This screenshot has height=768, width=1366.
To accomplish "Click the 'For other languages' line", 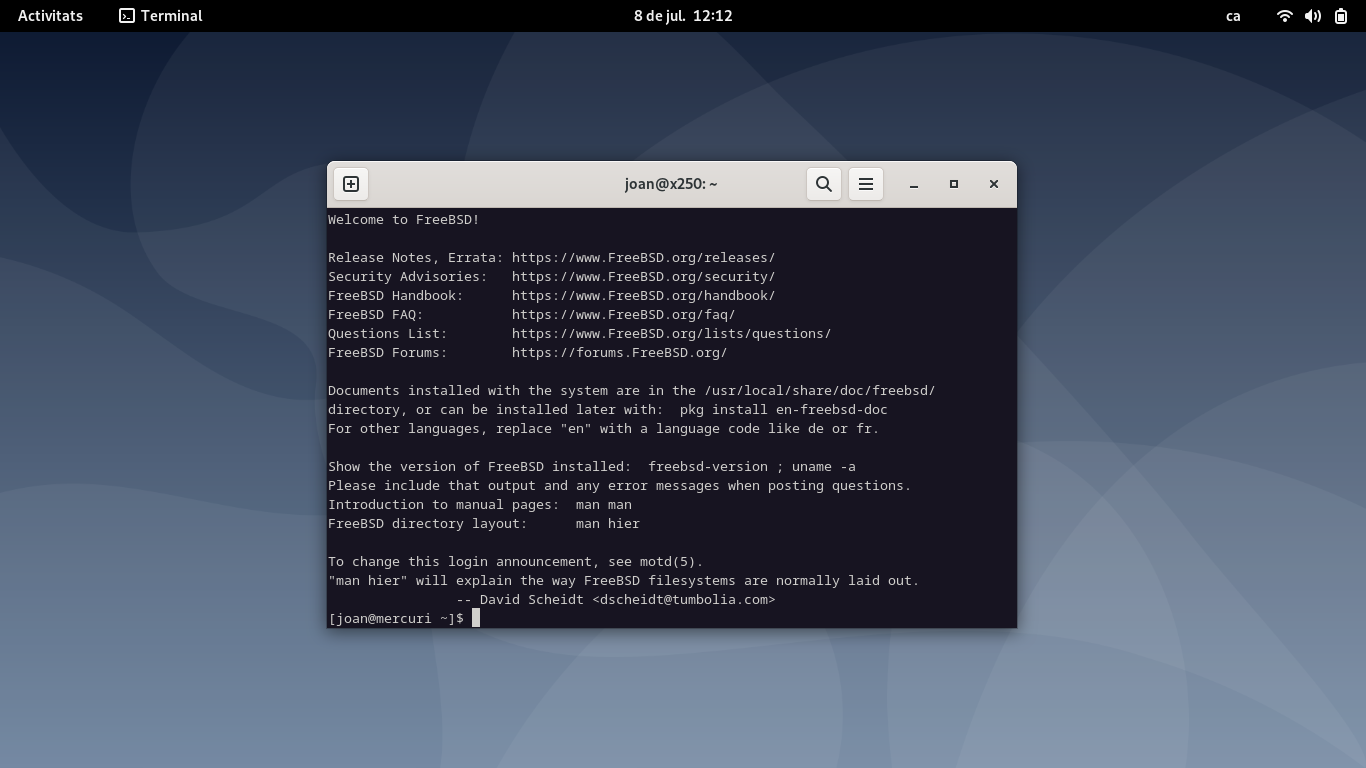I will [x=603, y=428].
